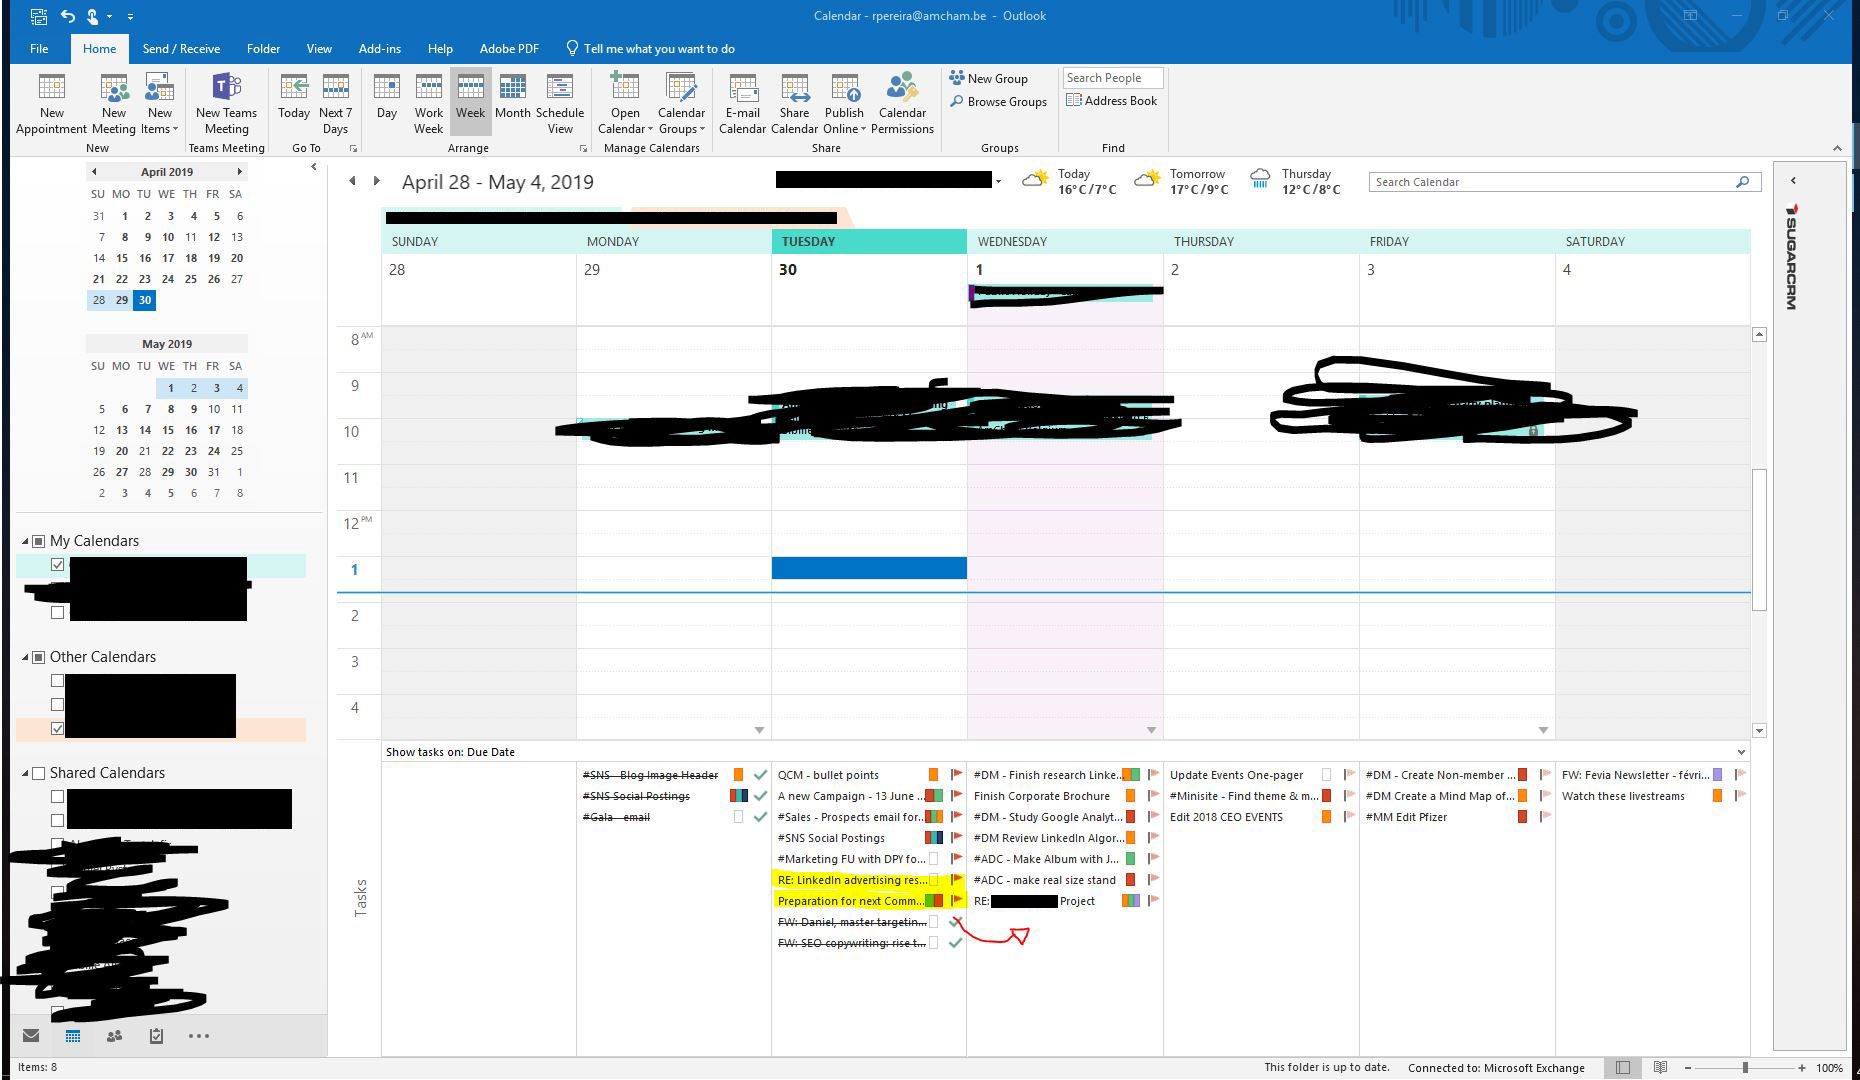
Task: Go to Today in calendar
Action: point(294,97)
